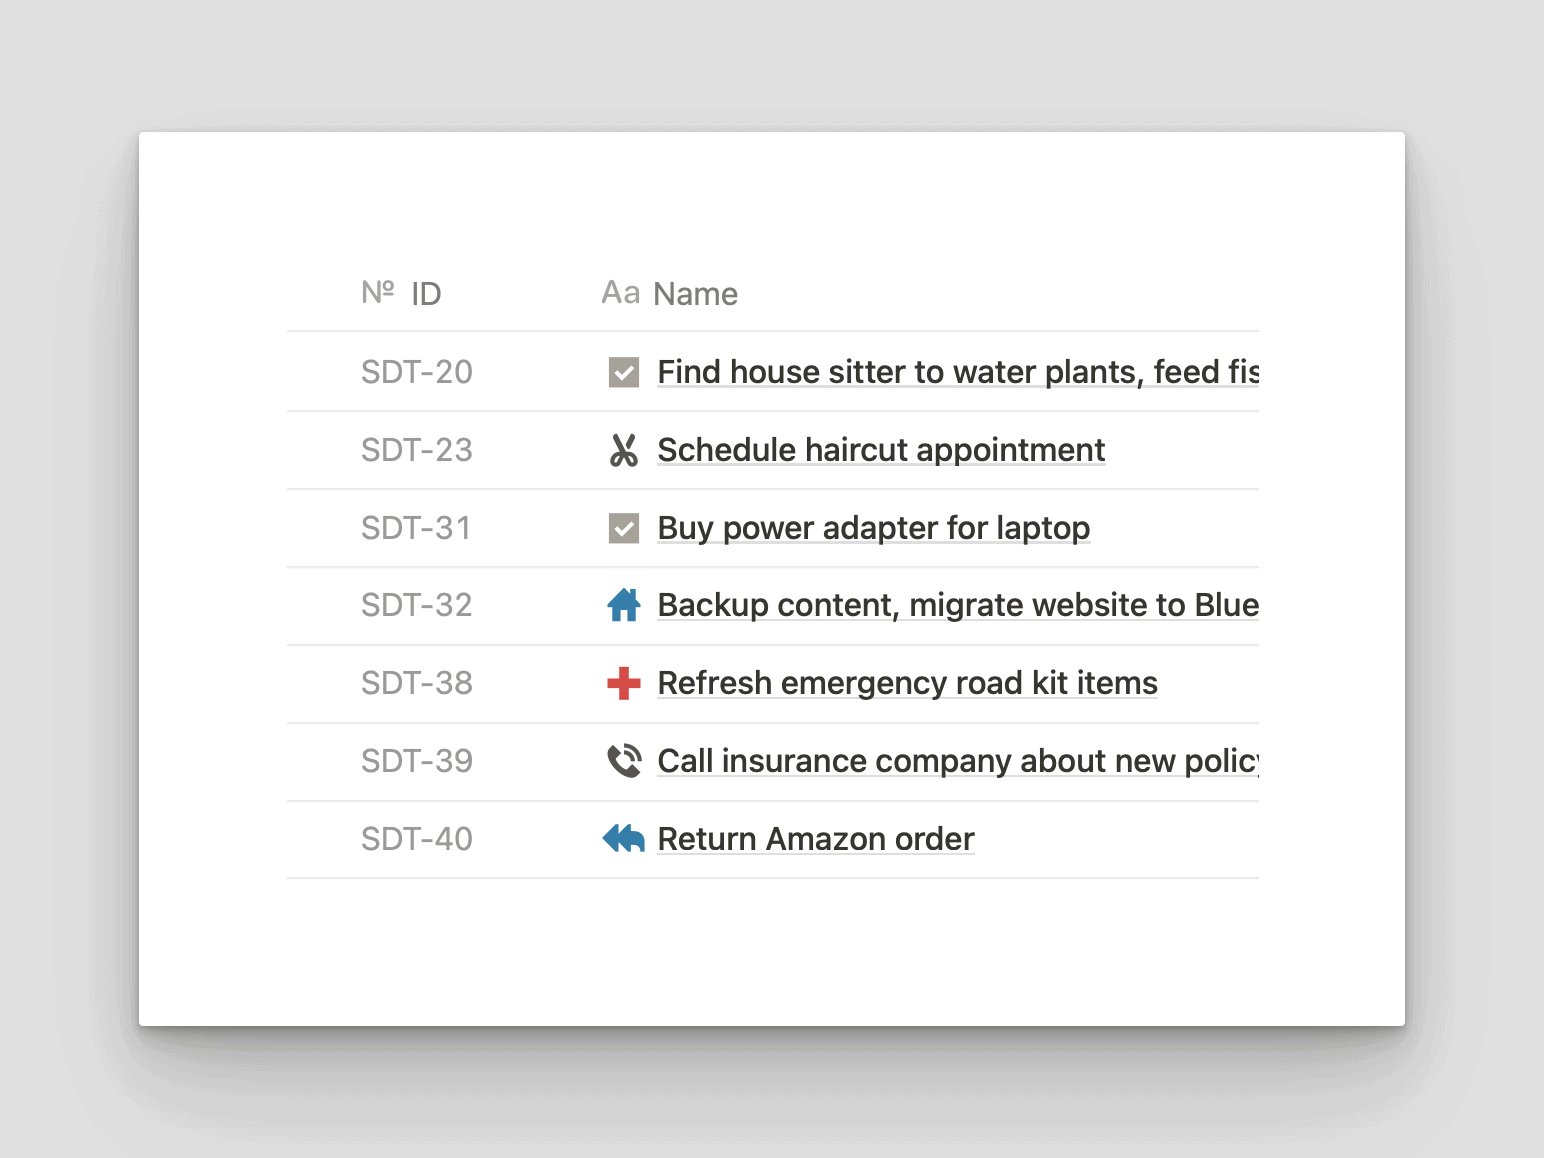
Task: Select the SDT-23 ID cell
Action: (416, 450)
